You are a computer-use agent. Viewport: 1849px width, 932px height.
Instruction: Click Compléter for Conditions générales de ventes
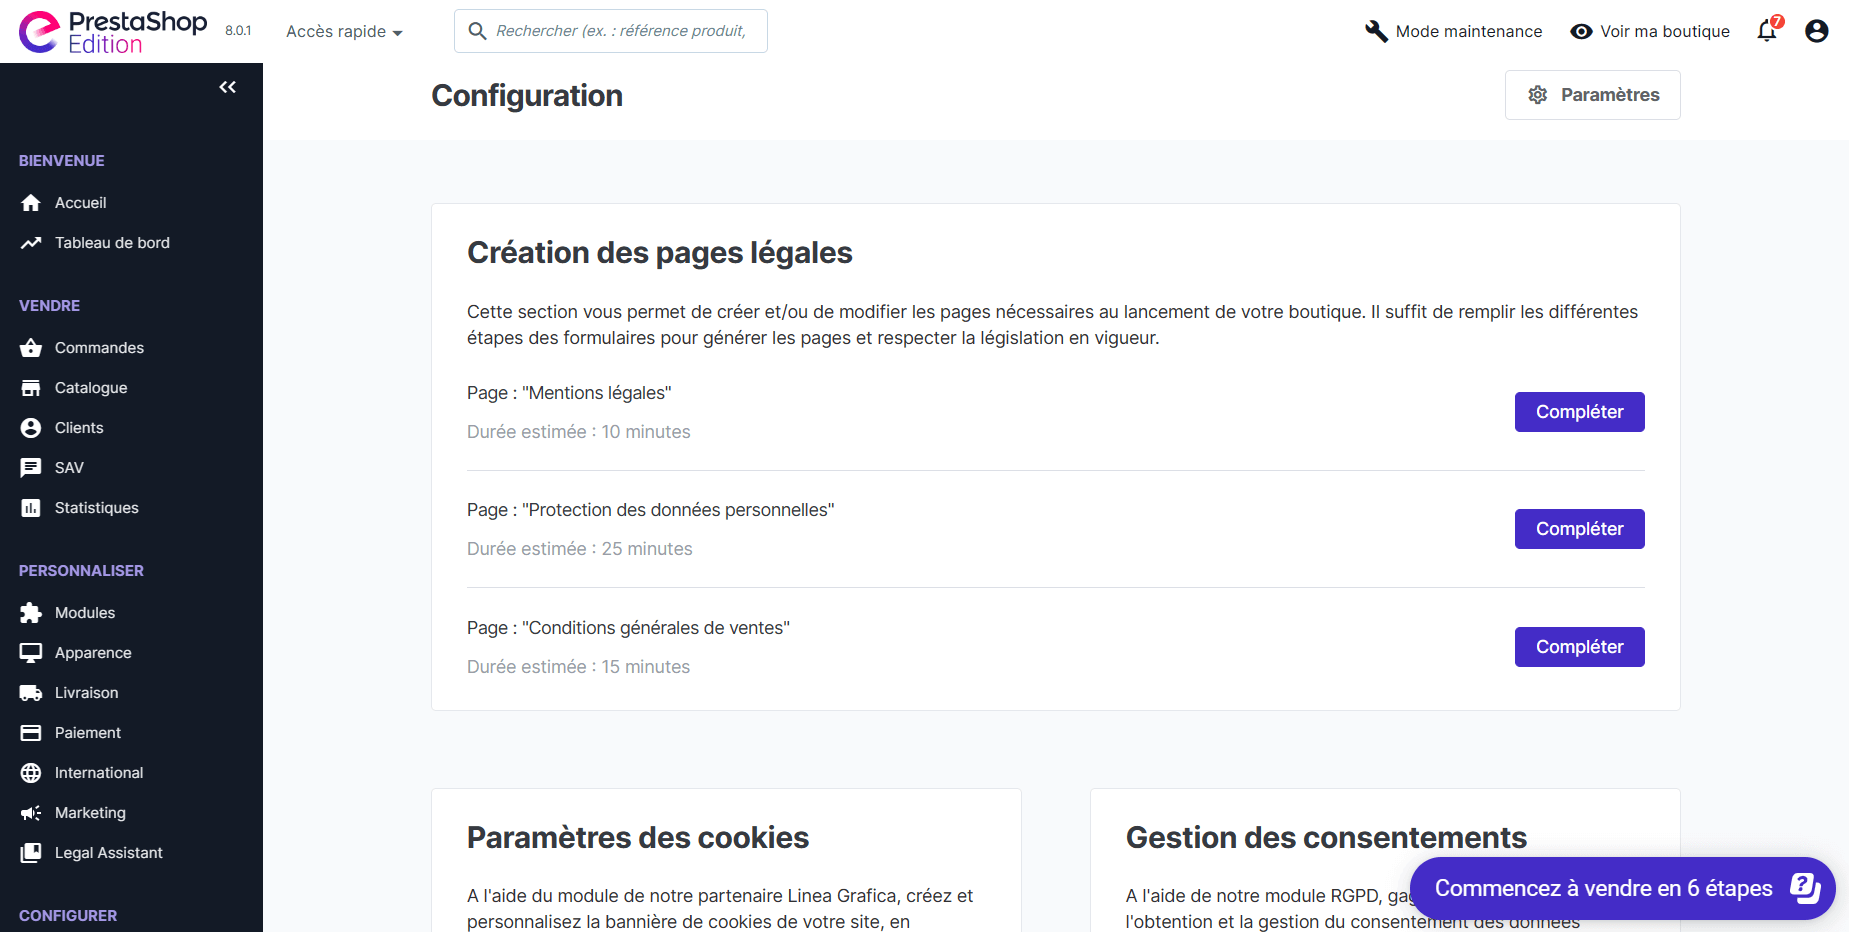(x=1579, y=647)
